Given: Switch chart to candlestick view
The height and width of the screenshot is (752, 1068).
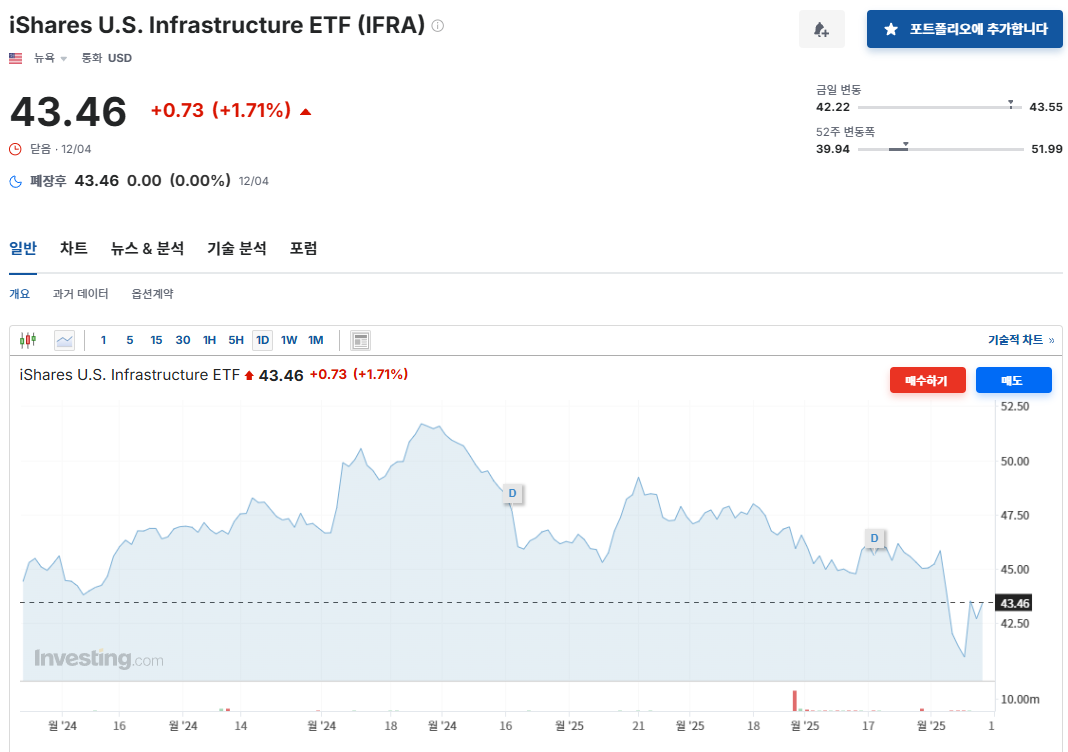Looking at the screenshot, I should [28, 340].
